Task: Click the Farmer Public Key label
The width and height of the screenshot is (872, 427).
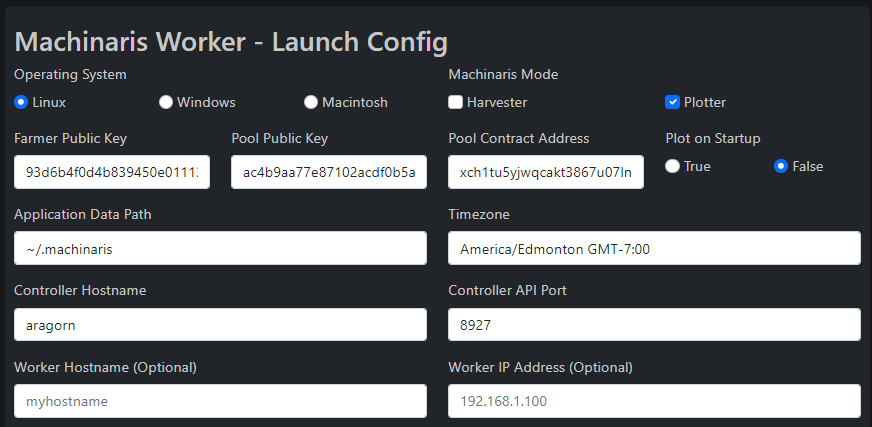Action: point(71,138)
